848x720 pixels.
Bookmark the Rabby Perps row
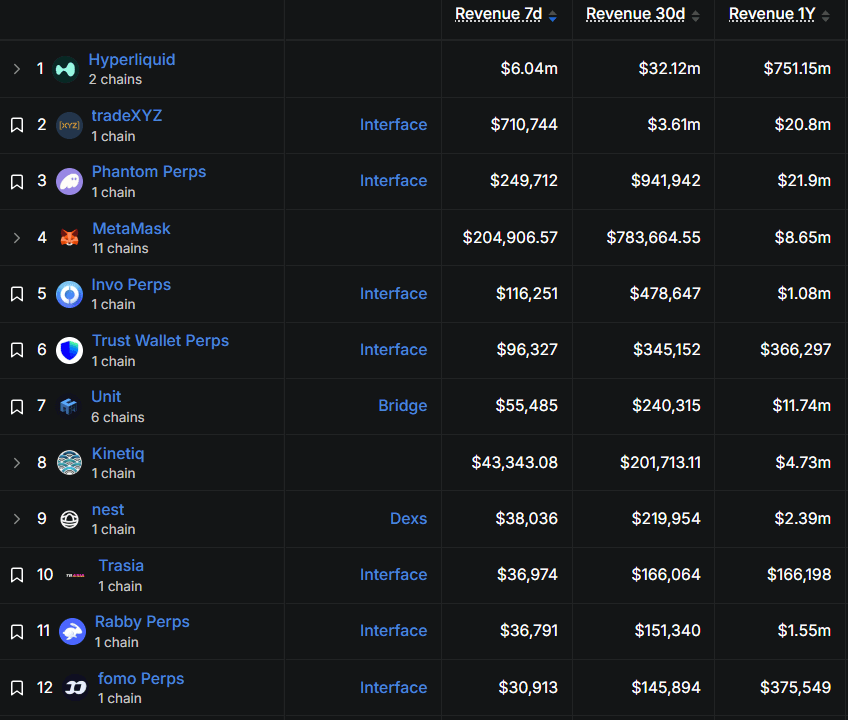(x=17, y=631)
